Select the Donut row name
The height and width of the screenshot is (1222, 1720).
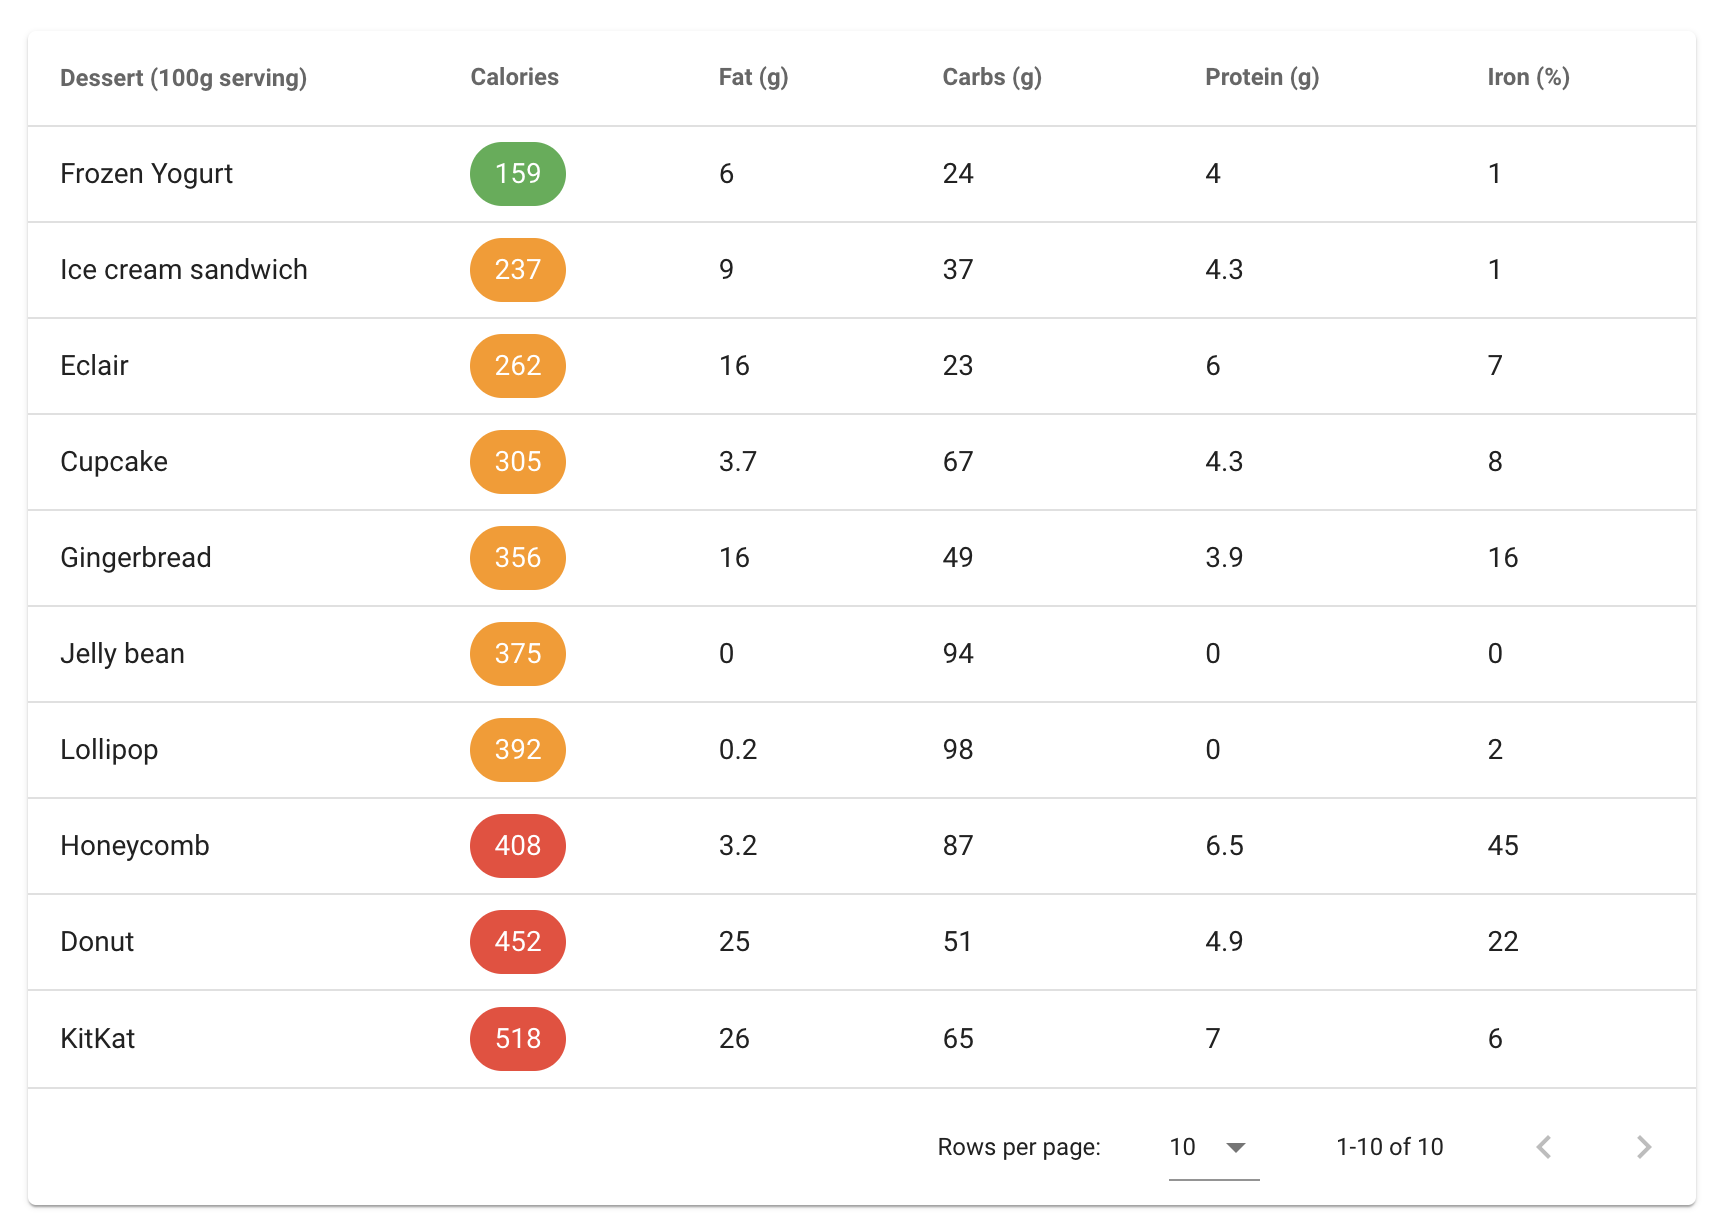tap(97, 942)
